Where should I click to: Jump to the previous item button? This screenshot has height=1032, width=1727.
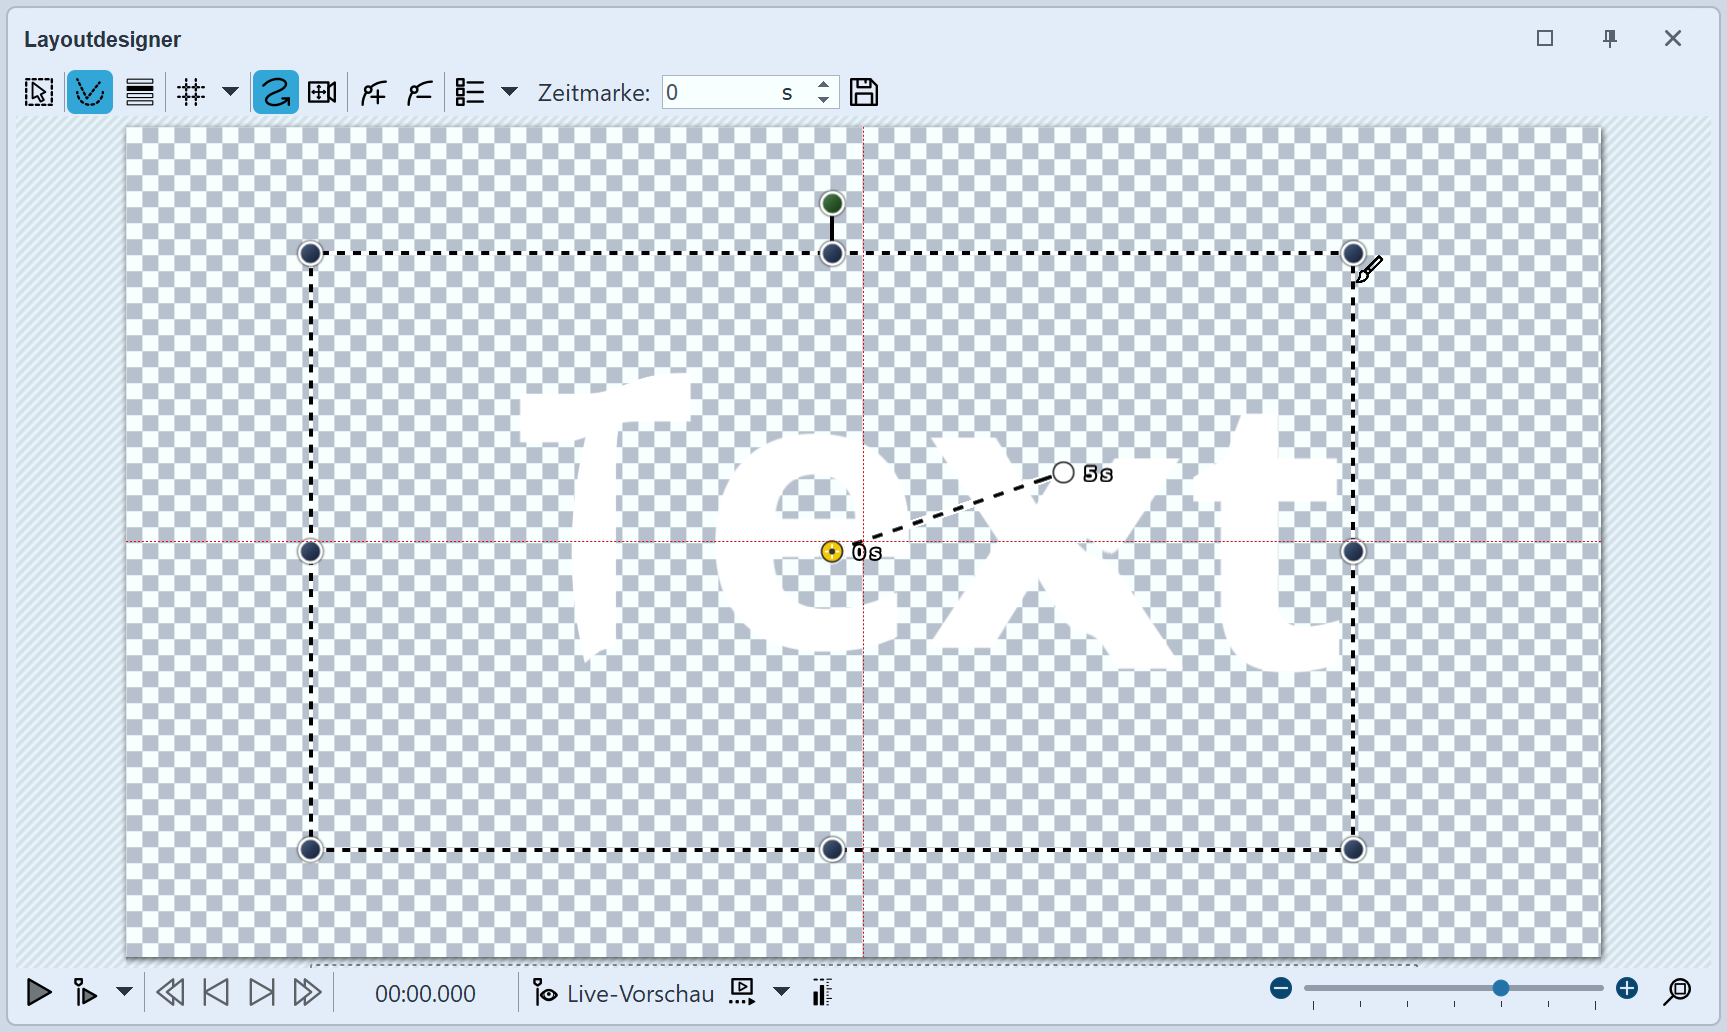pyautogui.click(x=216, y=993)
